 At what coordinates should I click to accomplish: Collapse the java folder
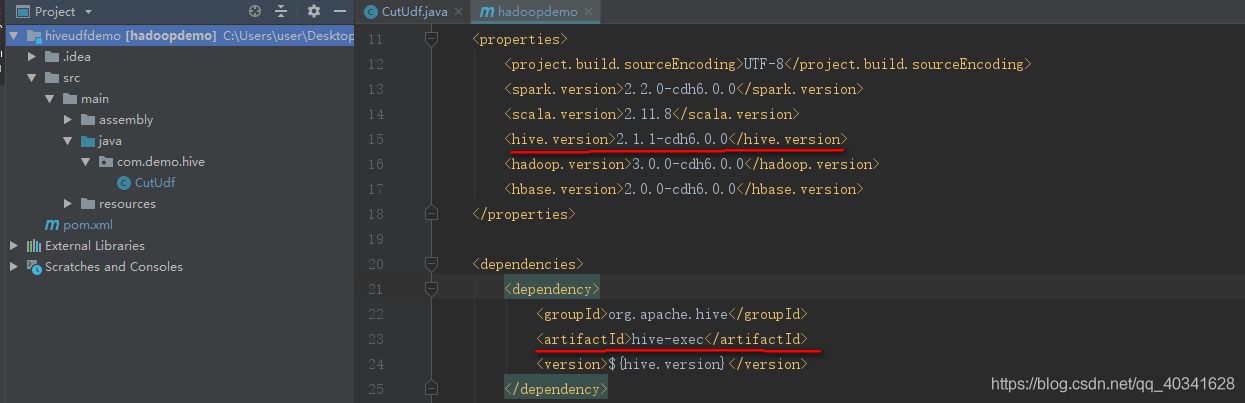(x=68, y=141)
